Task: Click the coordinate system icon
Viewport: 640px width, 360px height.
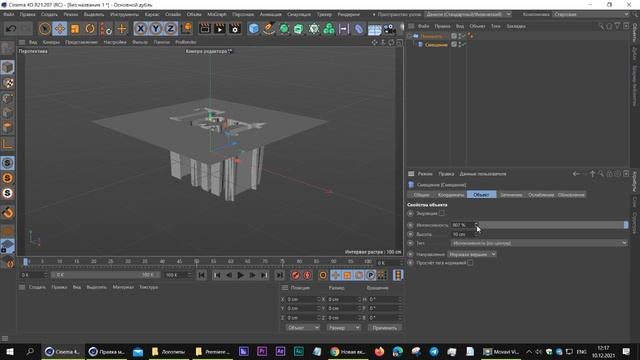Action: pyautogui.click(x=186, y=29)
